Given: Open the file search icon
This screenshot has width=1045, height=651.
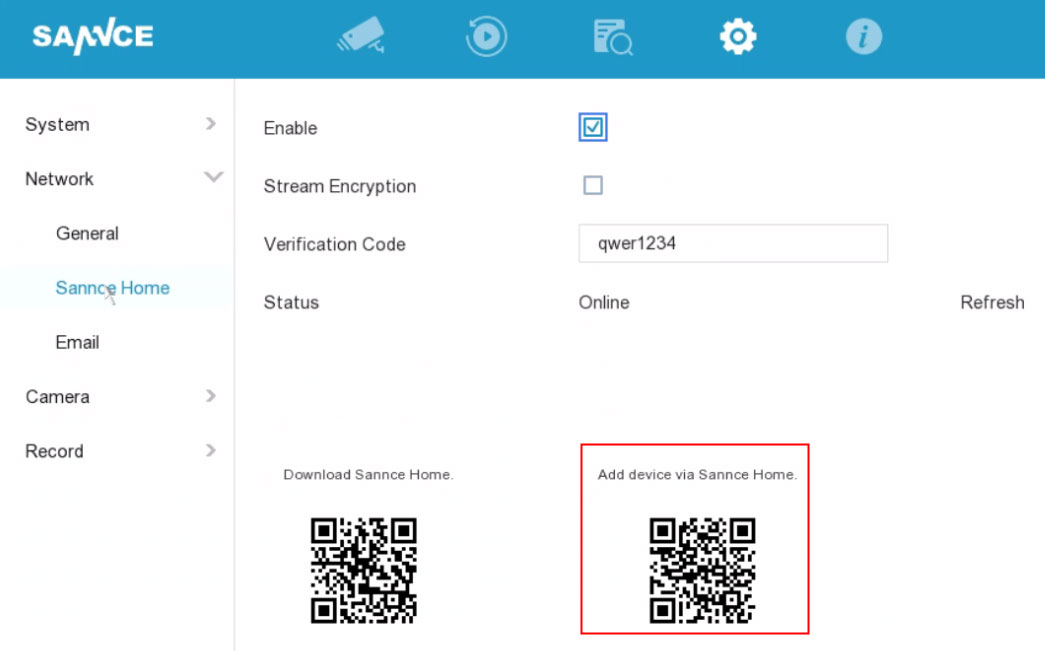Looking at the screenshot, I should 612,38.
